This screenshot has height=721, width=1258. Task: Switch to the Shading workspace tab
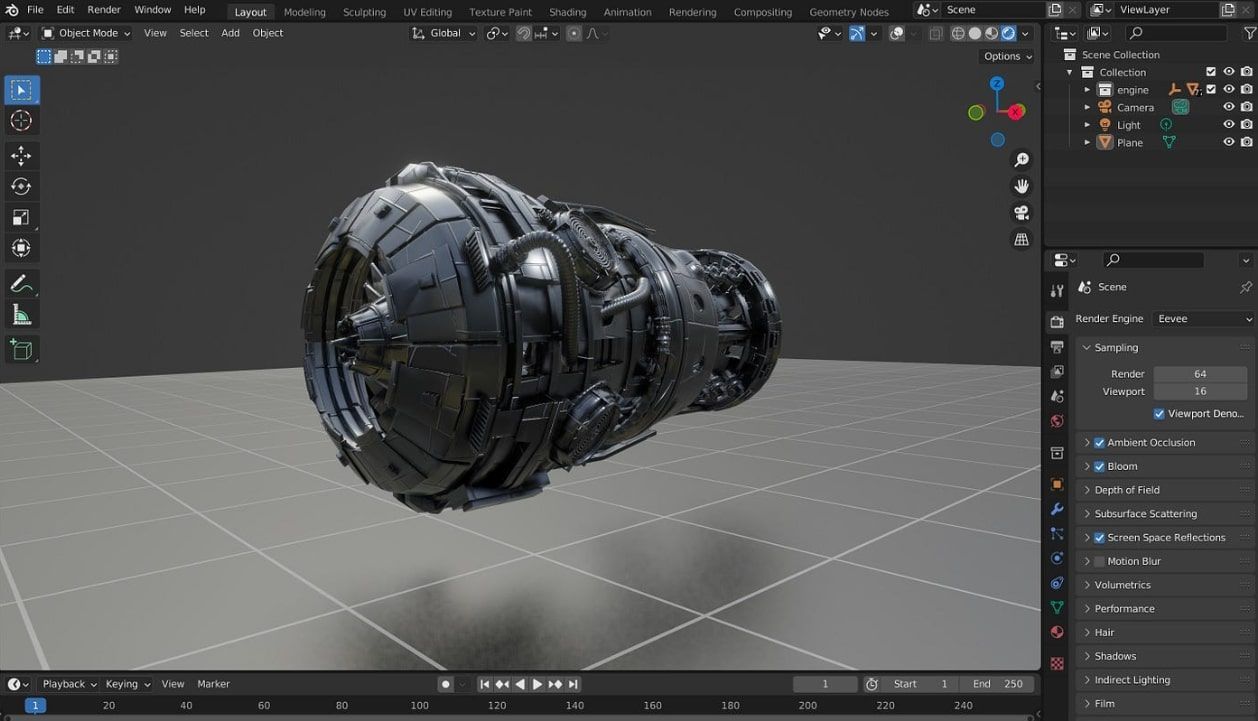pyautogui.click(x=567, y=11)
